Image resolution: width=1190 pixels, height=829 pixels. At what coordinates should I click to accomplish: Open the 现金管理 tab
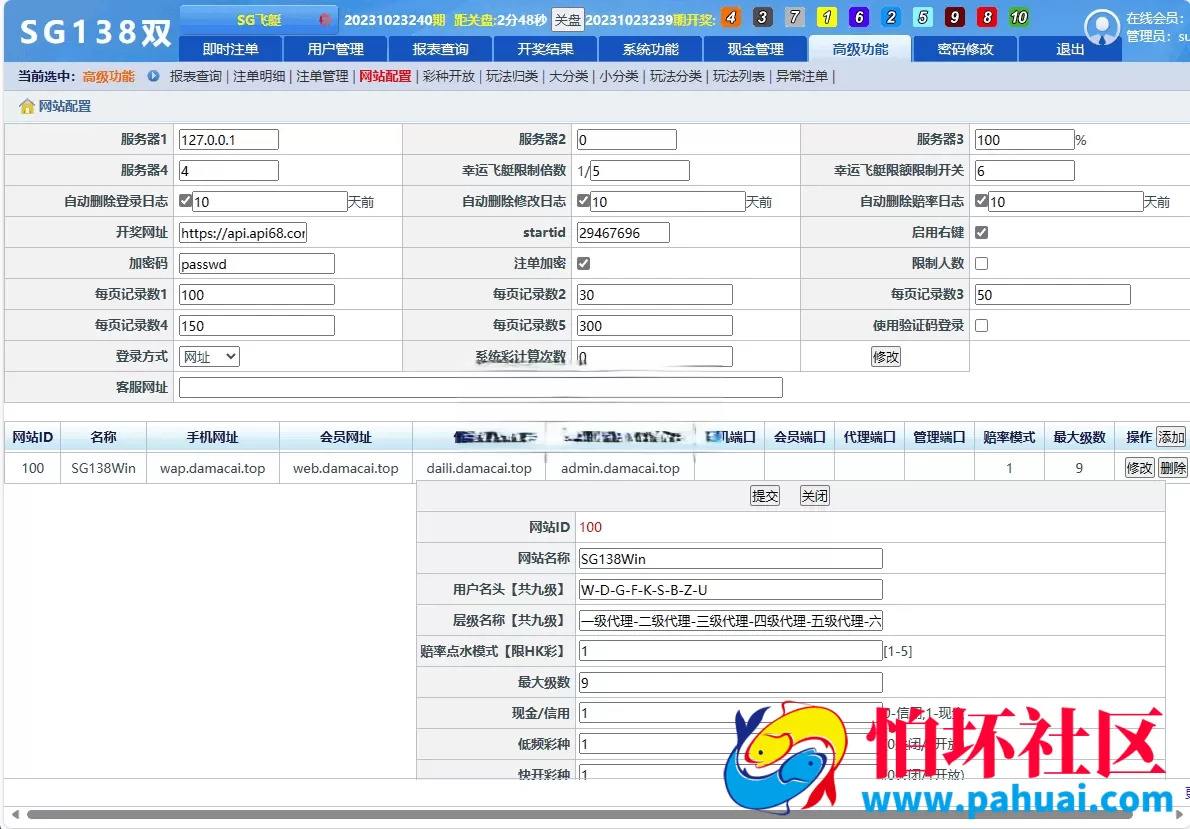[x=755, y=49]
